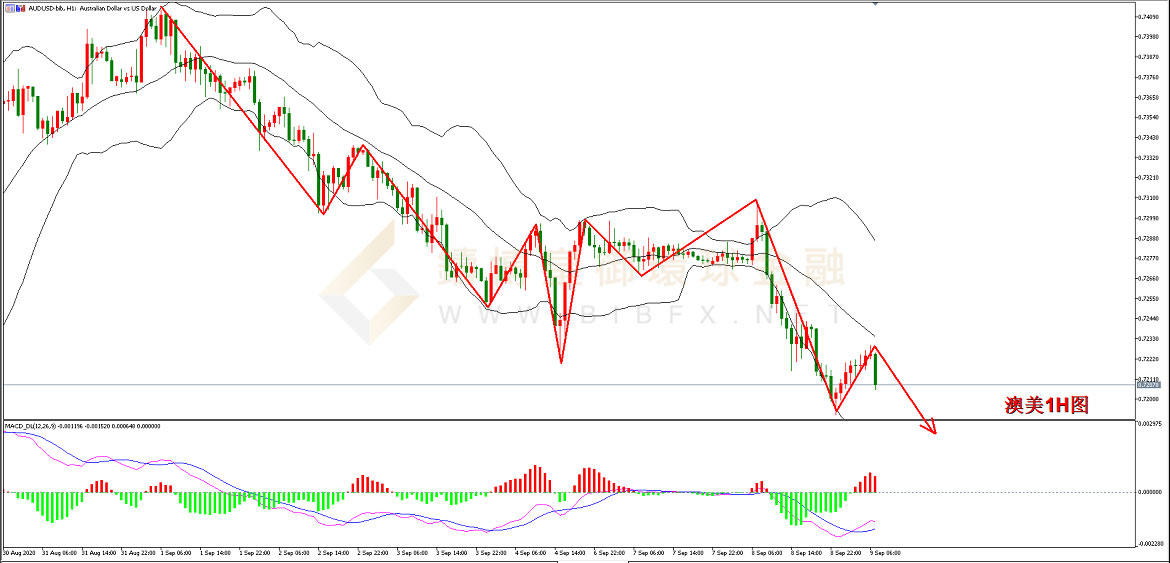The image size is (1170, 563).
Task: Click the chart peak at red trendline start
Action: pyautogui.click(x=163, y=7)
